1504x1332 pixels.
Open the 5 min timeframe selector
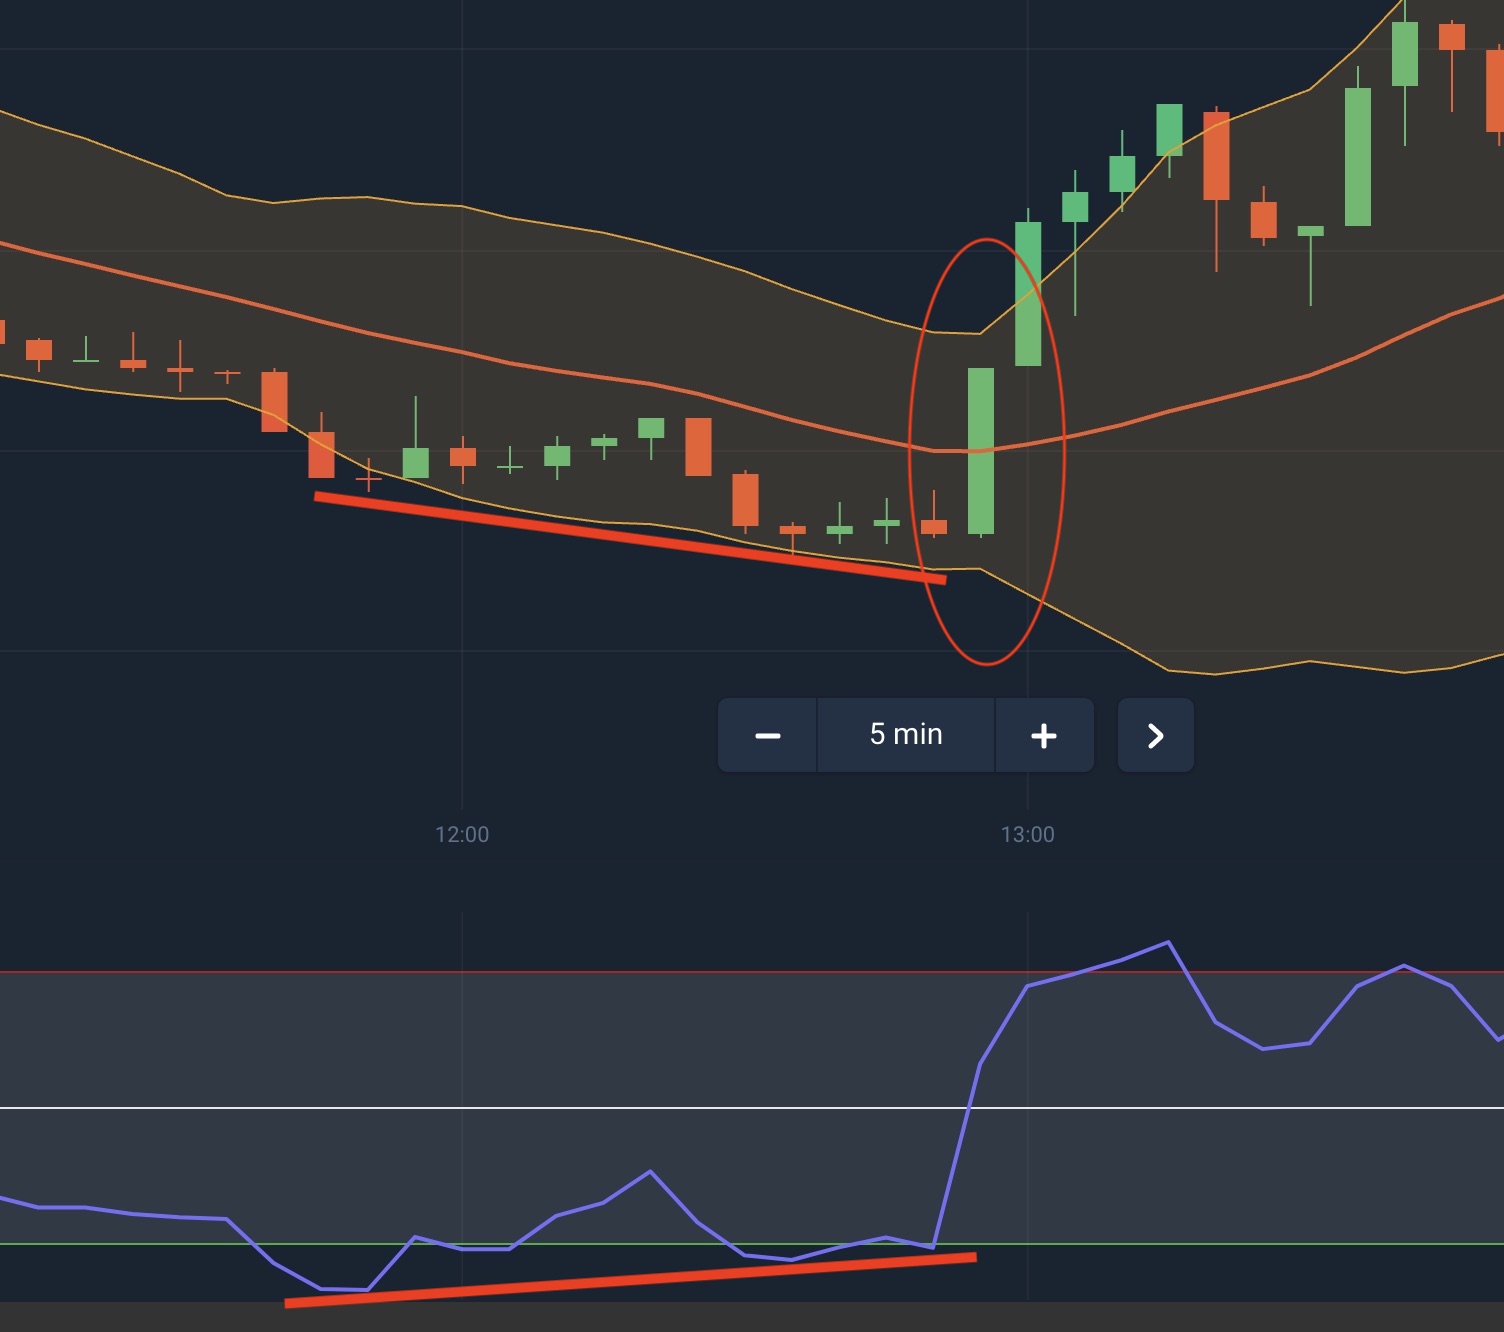tap(906, 735)
